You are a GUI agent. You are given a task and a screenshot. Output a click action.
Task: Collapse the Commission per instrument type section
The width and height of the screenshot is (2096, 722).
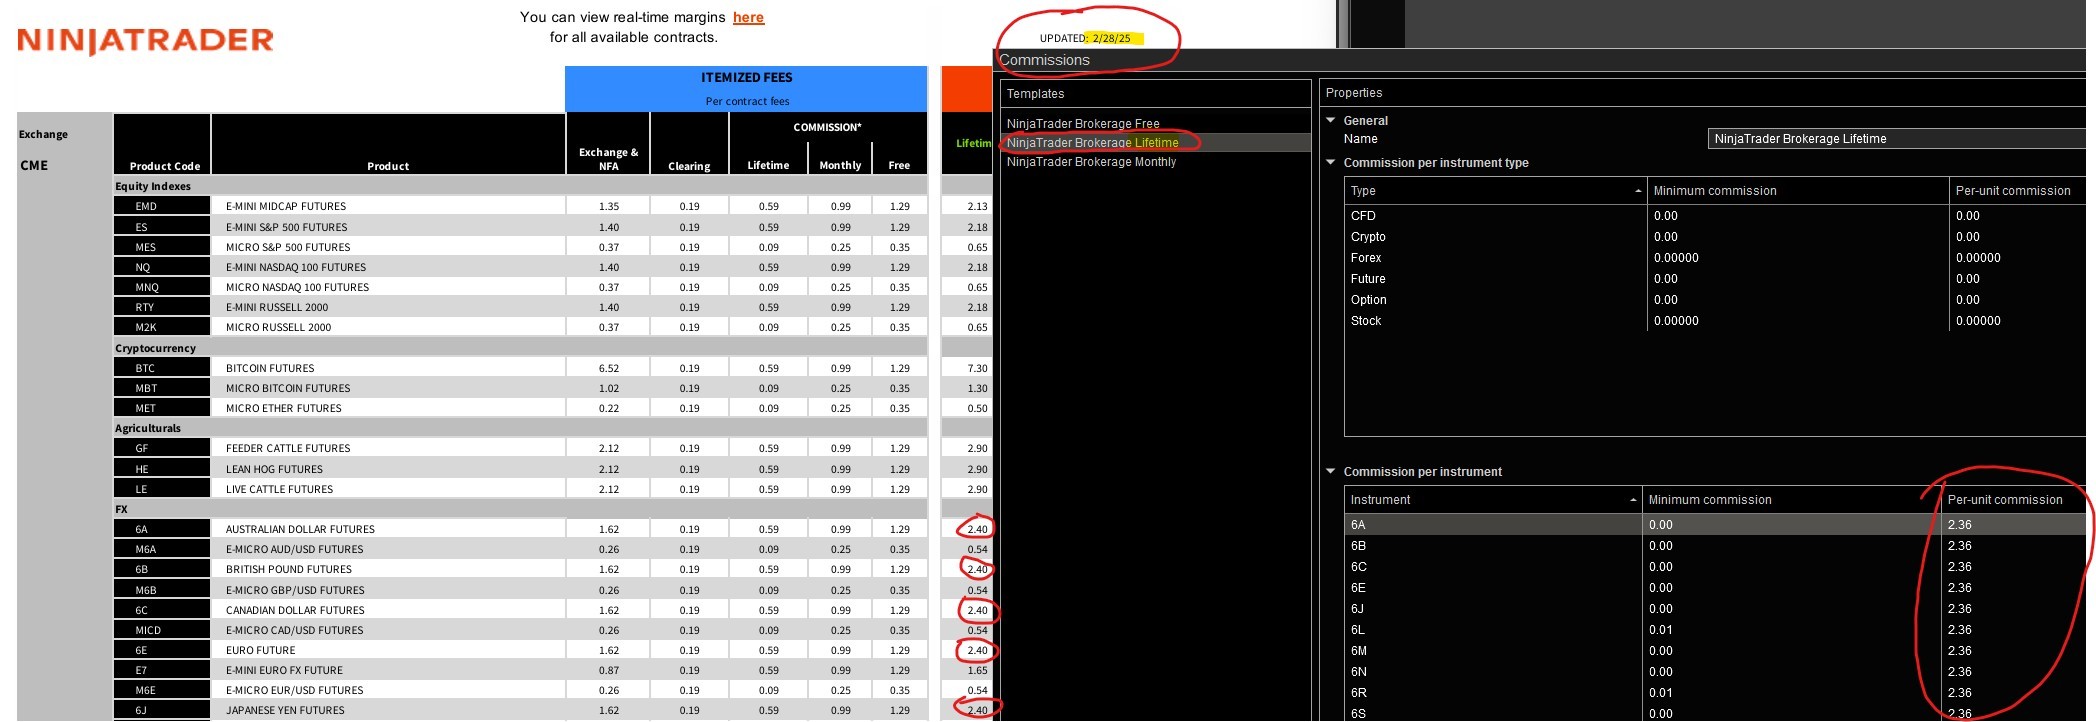coord(1331,162)
